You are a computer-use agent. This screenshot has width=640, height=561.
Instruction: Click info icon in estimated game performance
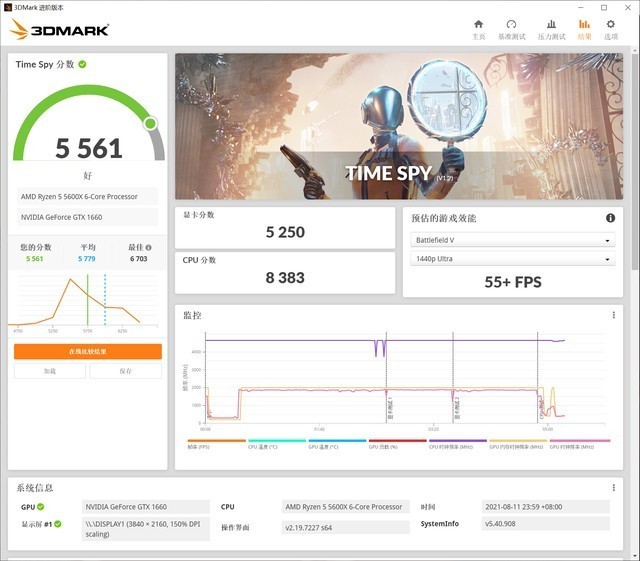tap(610, 218)
